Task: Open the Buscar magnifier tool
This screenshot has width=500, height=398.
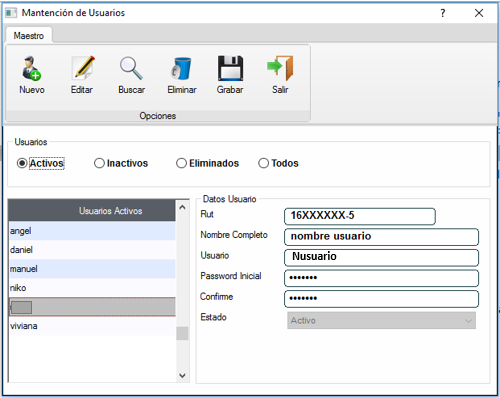Action: pos(131,68)
